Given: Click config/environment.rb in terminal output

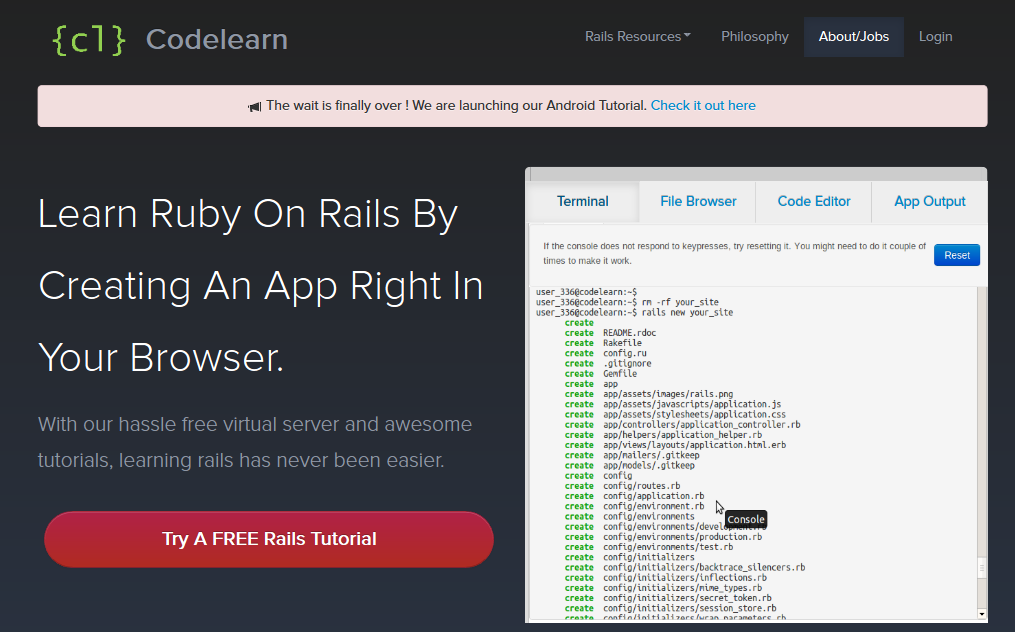Looking at the screenshot, I should [x=654, y=506].
